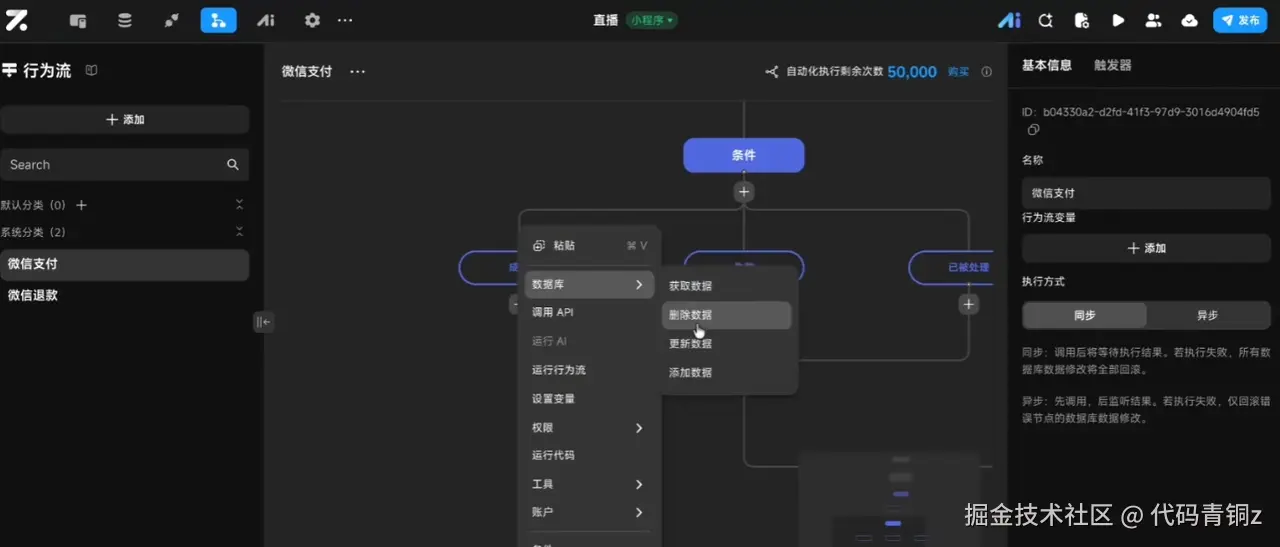The width and height of the screenshot is (1280, 547).
Task: Open the gray Ai icon in left toolbar
Action: click(265, 20)
